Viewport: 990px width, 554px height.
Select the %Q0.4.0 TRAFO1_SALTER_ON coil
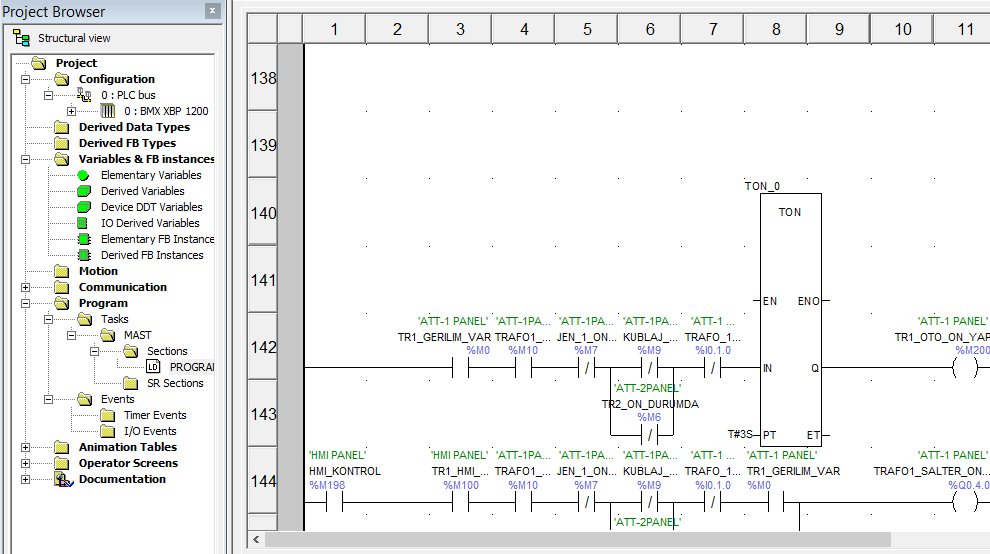[x=965, y=503]
